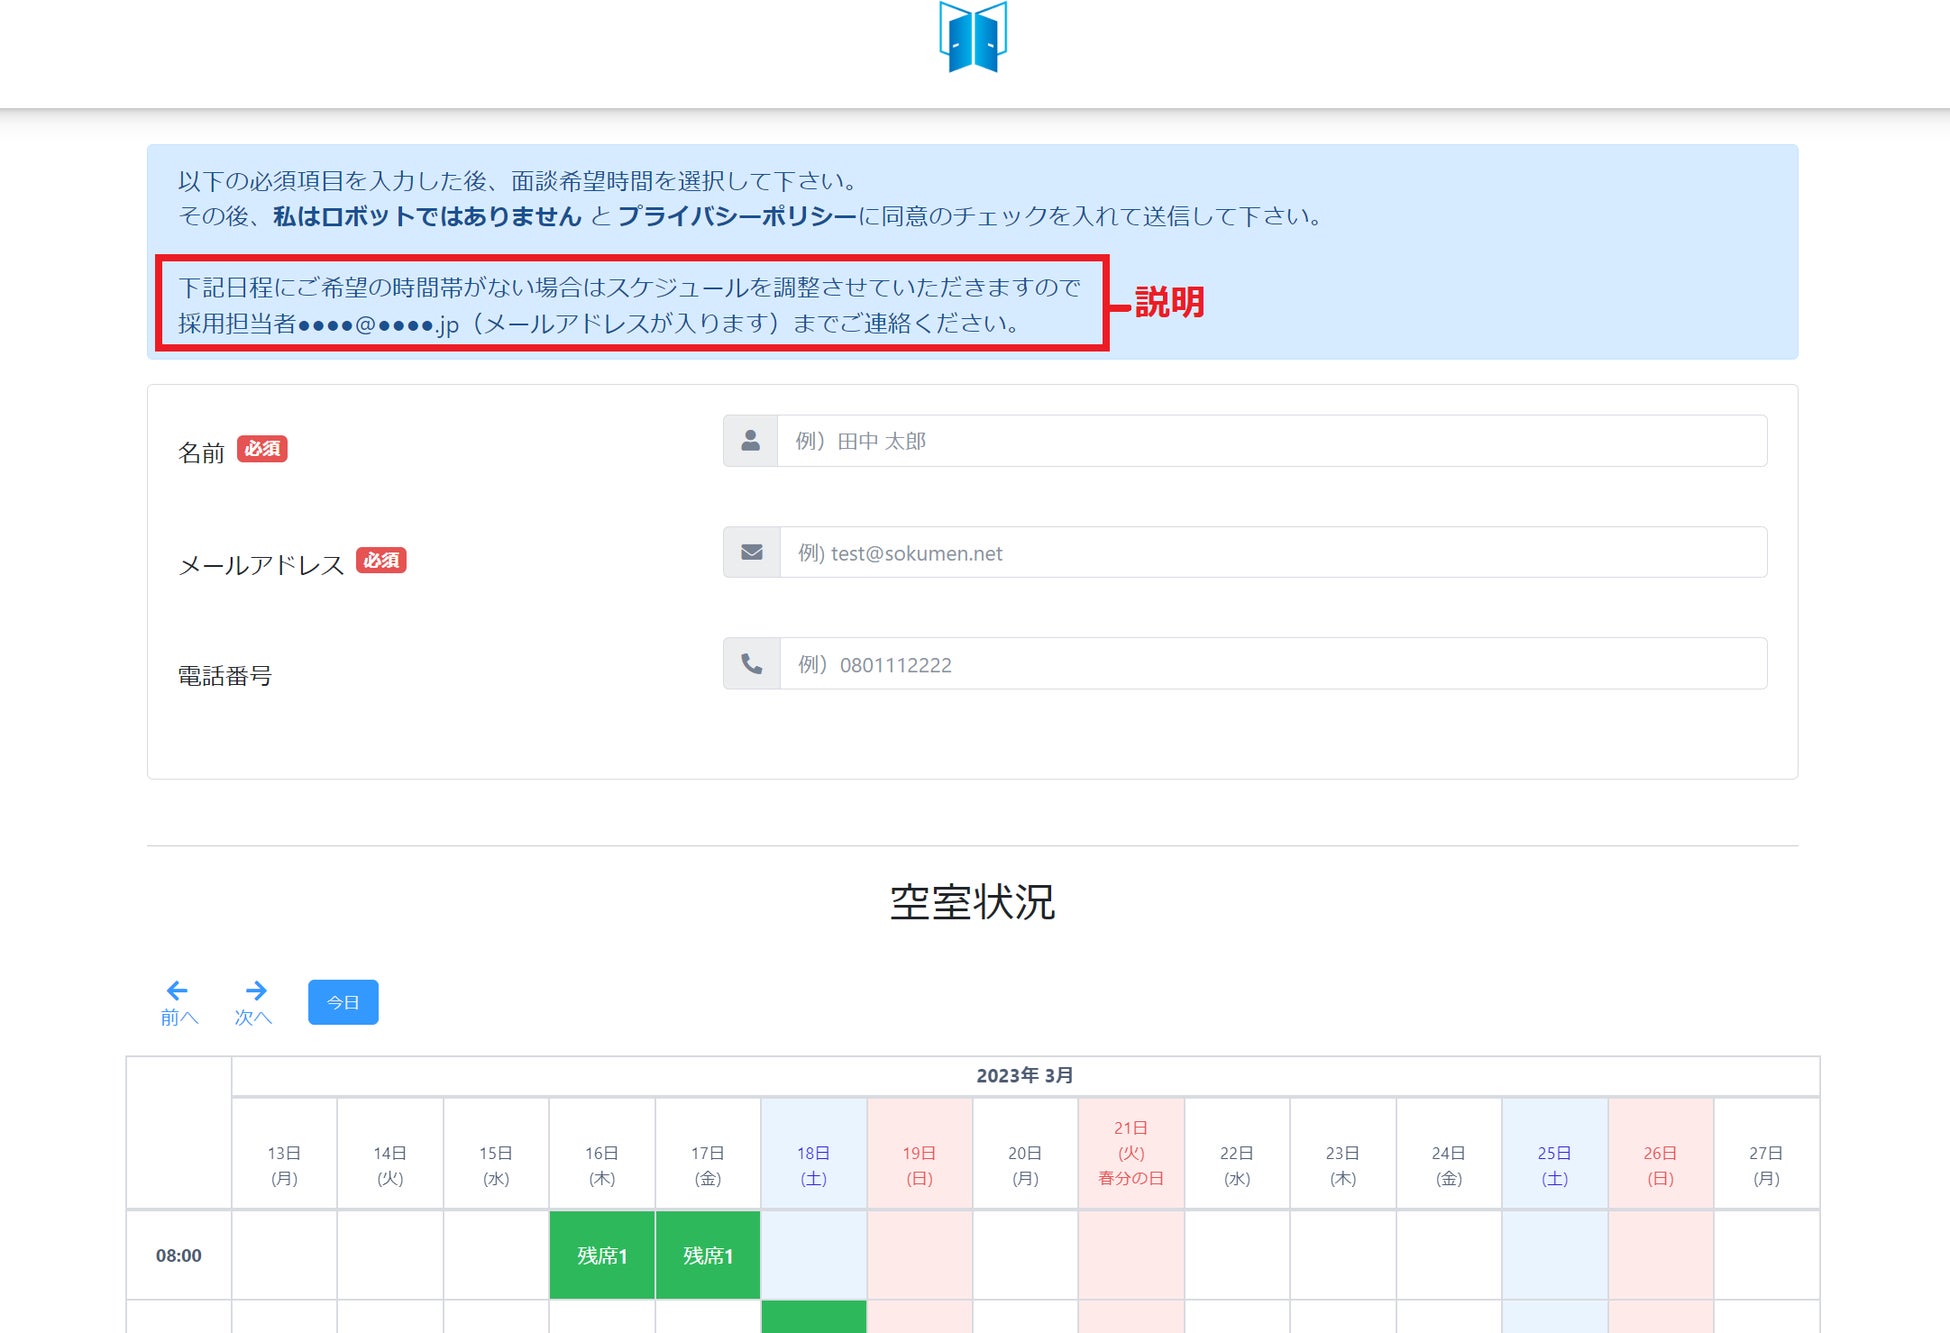Click the 26日 (日) column header

click(1660, 1165)
